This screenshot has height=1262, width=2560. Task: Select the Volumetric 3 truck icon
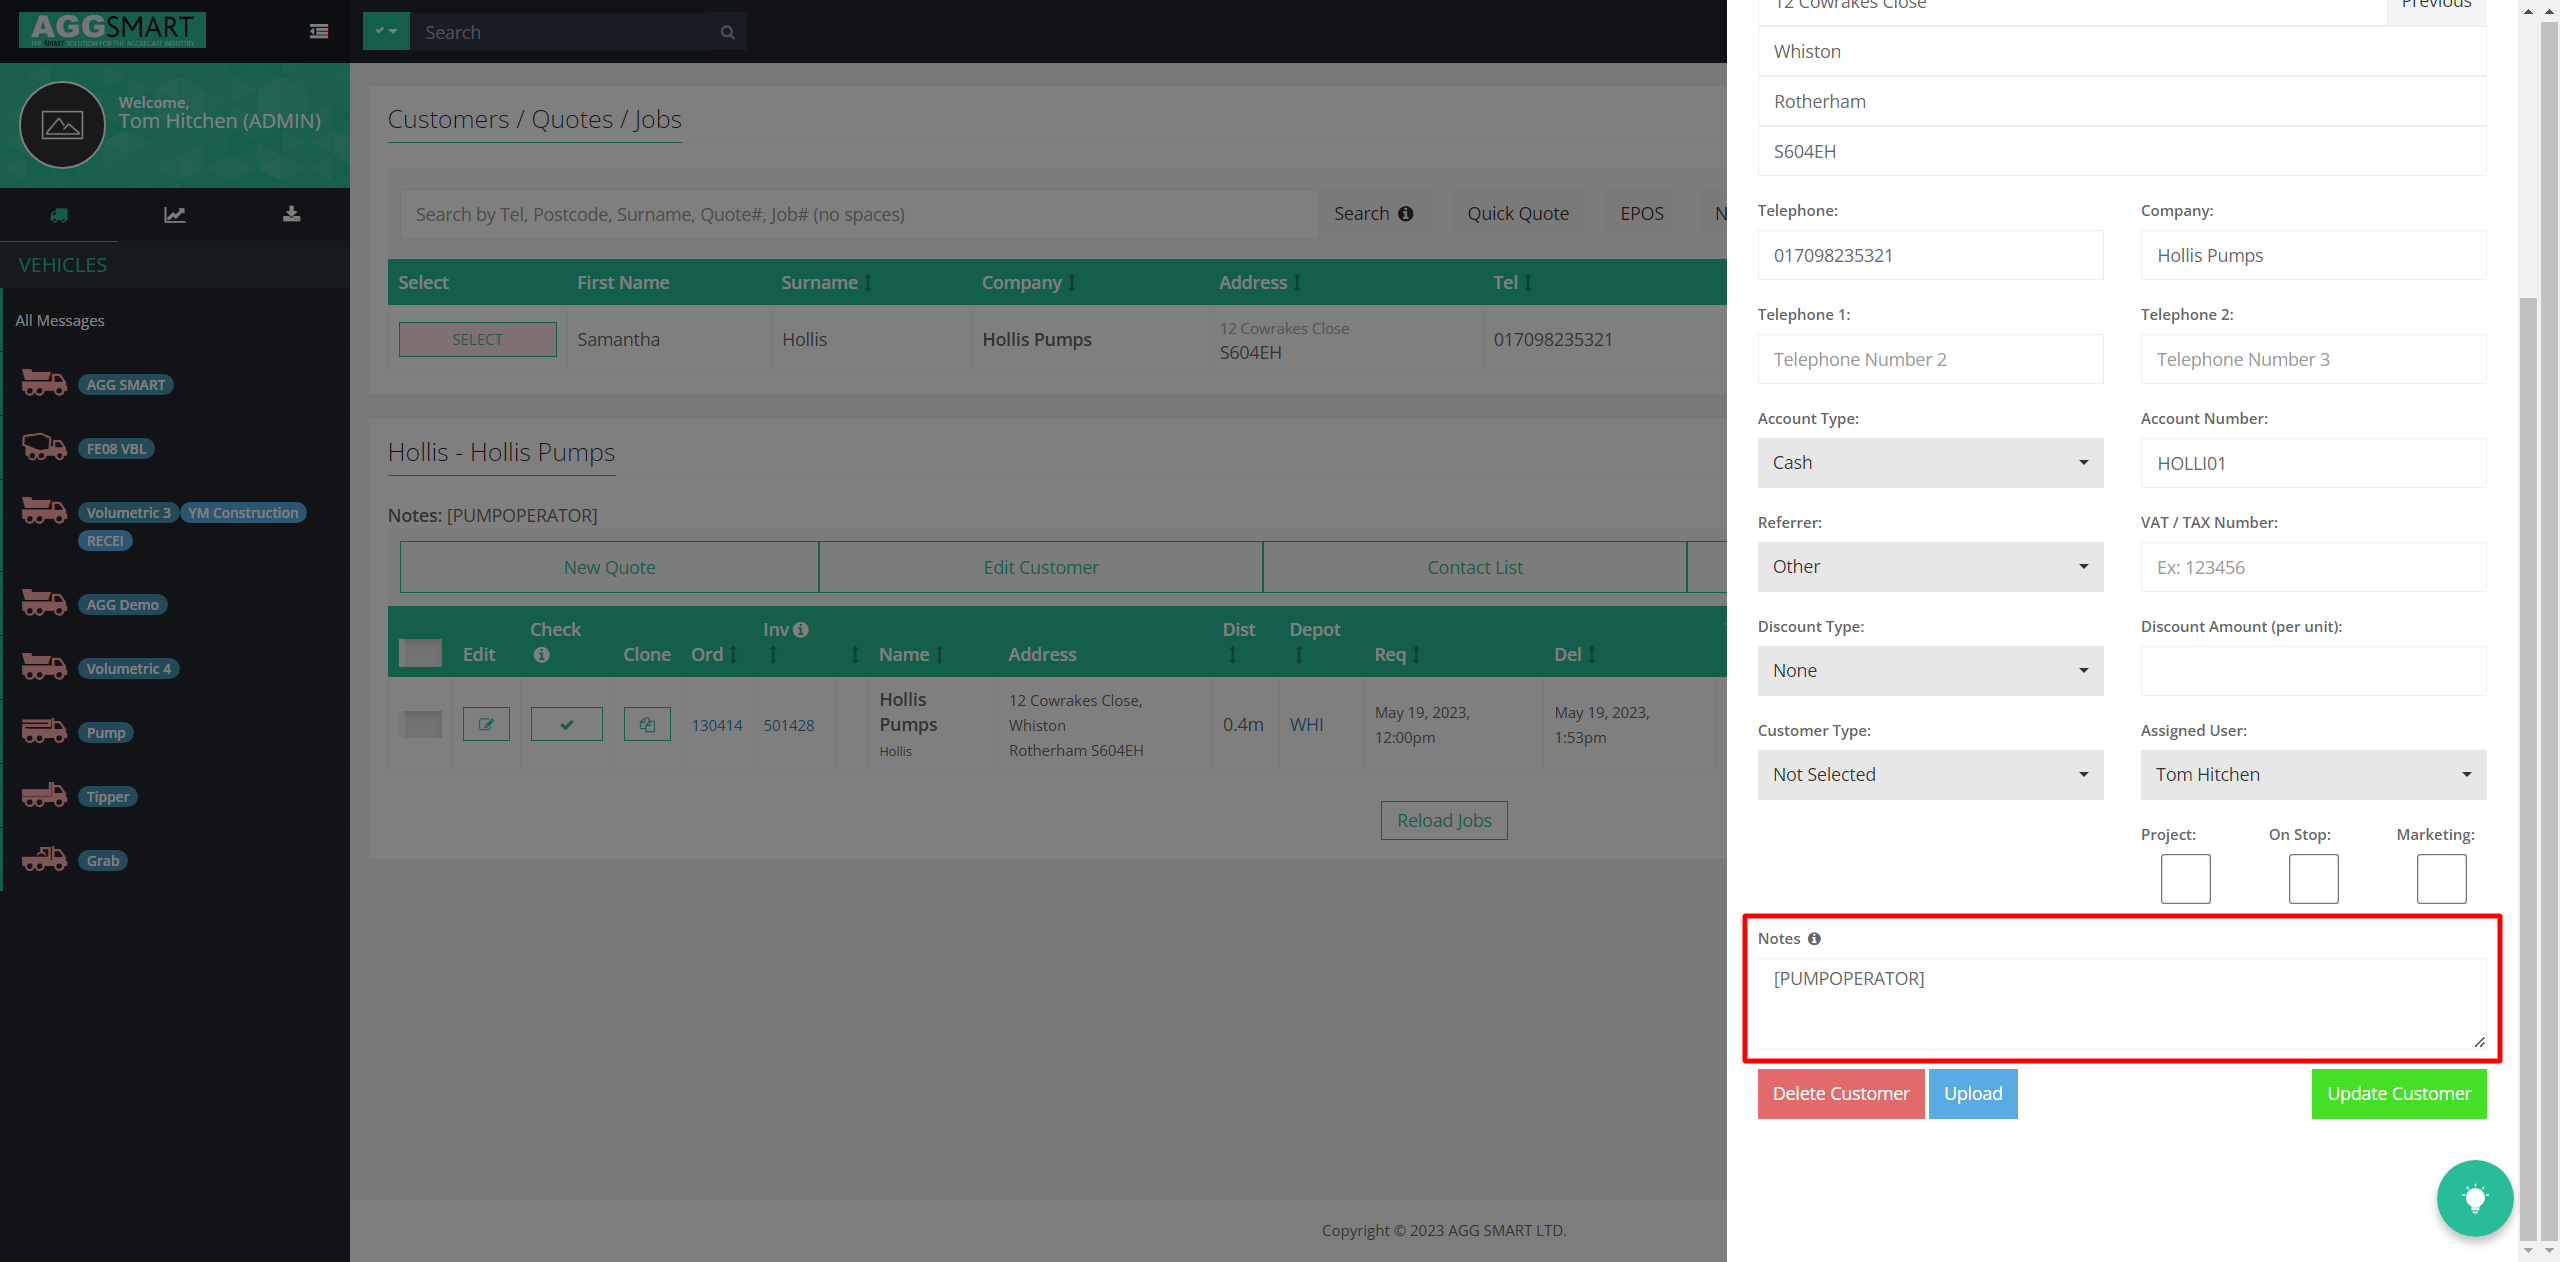[44, 512]
